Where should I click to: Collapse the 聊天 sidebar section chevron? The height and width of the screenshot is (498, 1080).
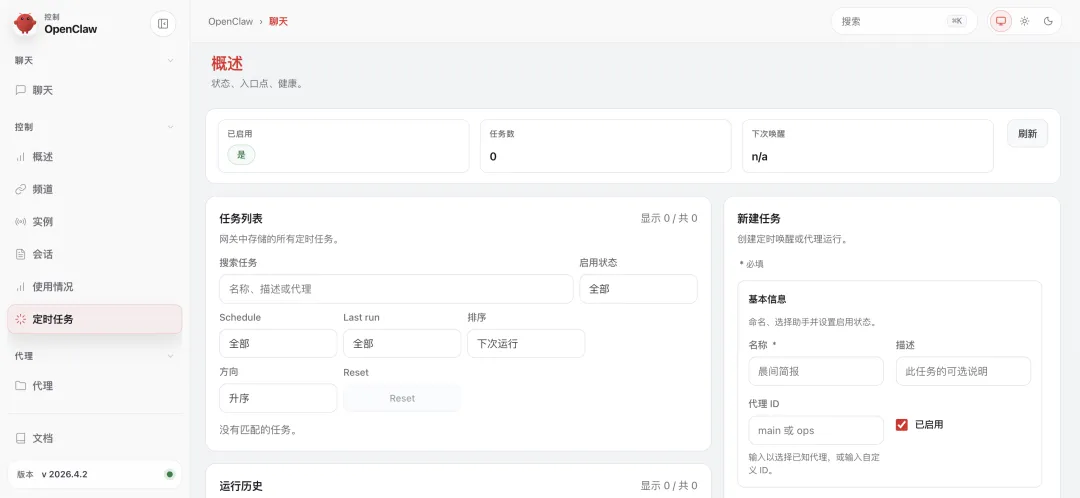point(171,61)
